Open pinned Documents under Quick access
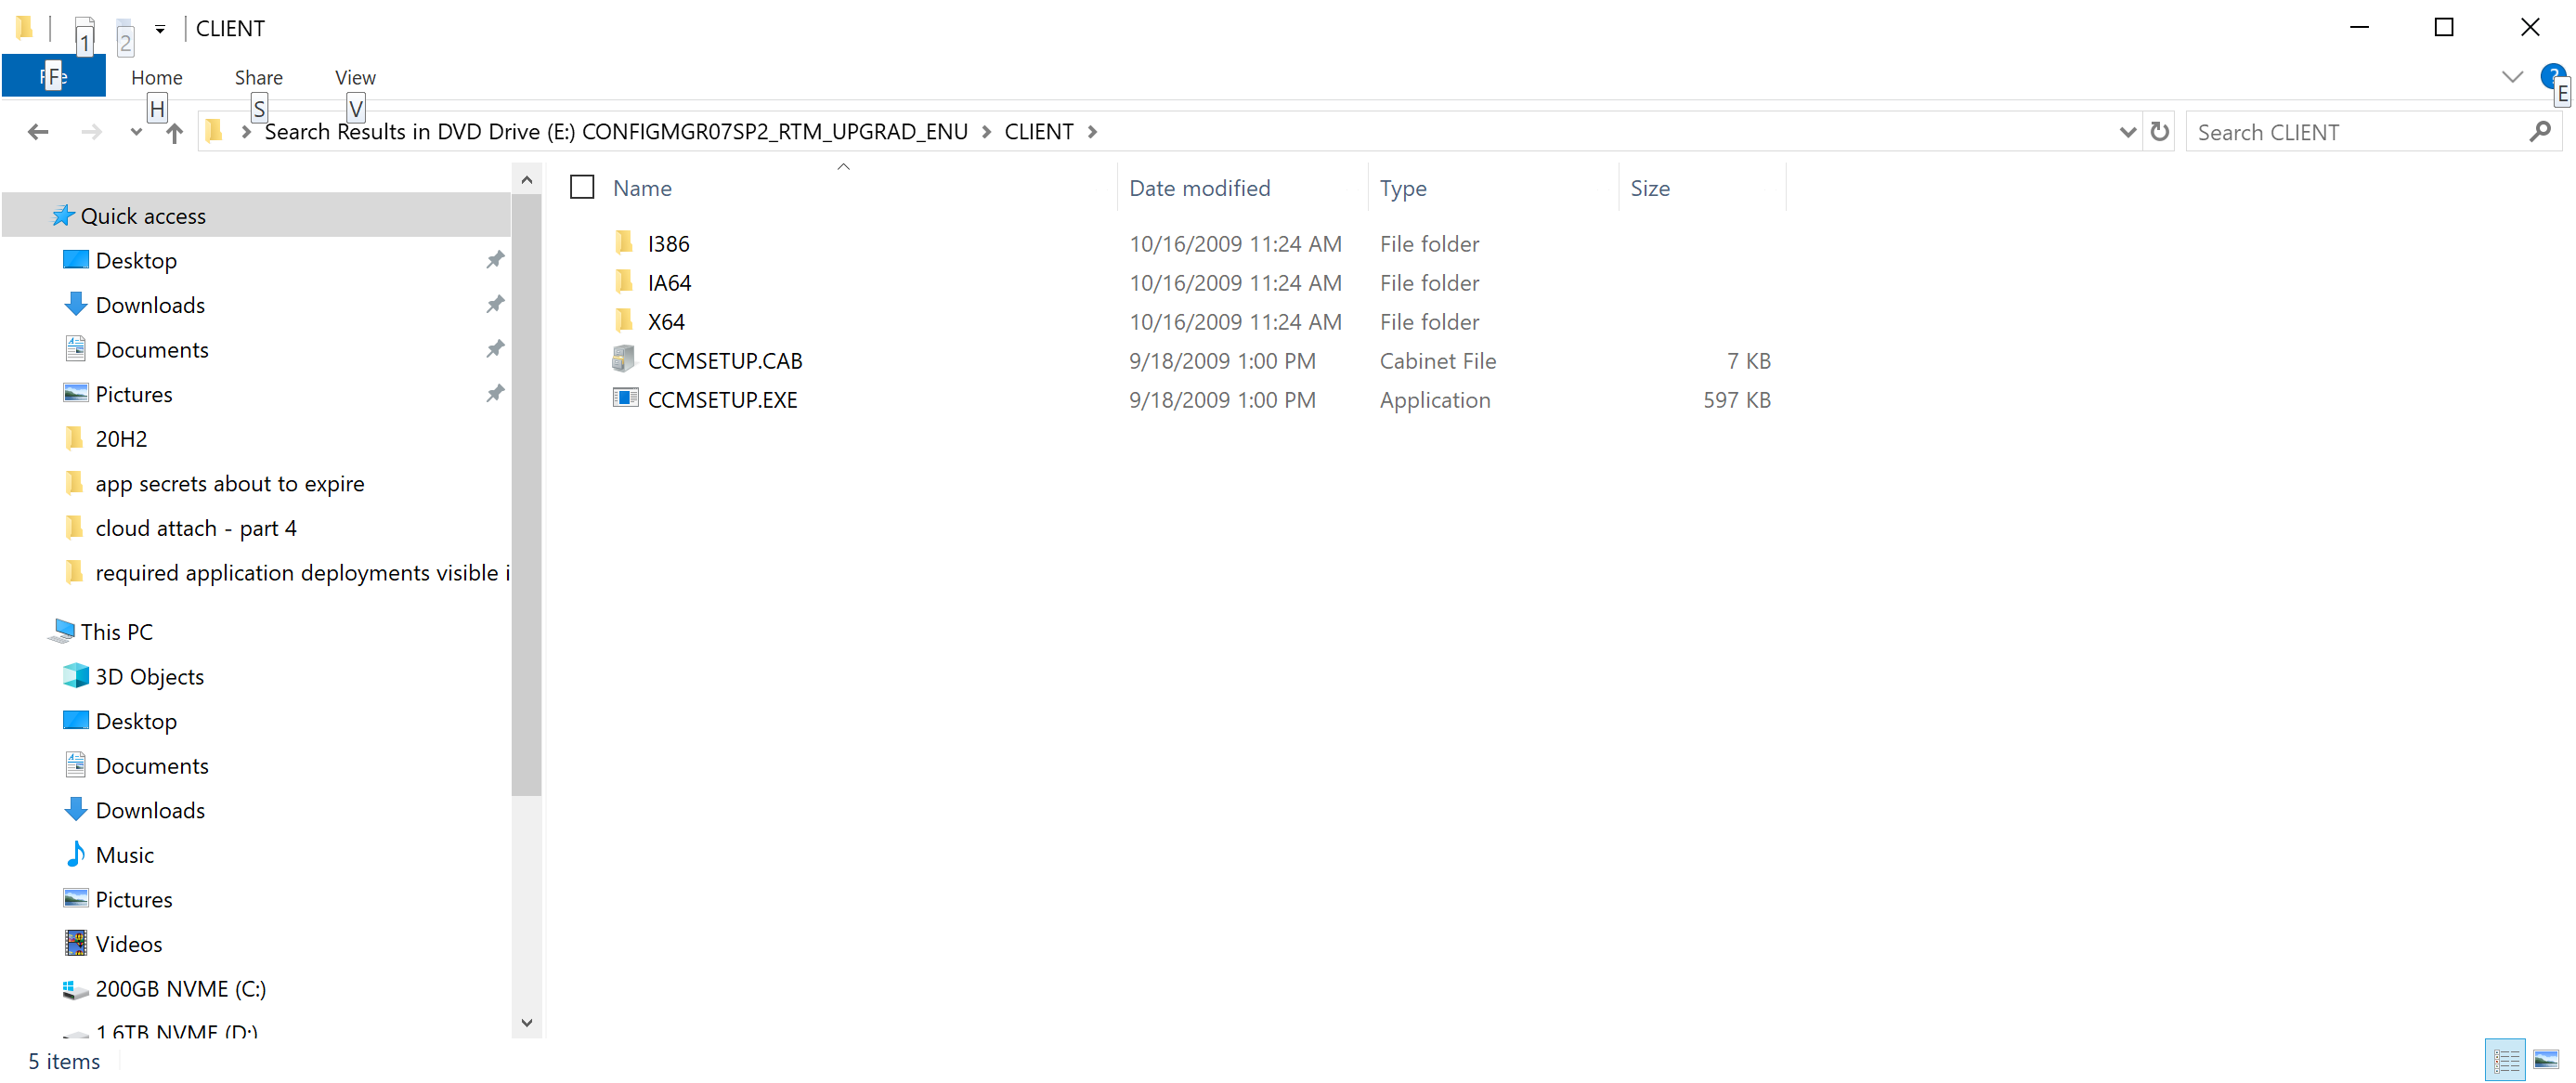The width and height of the screenshot is (2576, 1083). coord(152,349)
